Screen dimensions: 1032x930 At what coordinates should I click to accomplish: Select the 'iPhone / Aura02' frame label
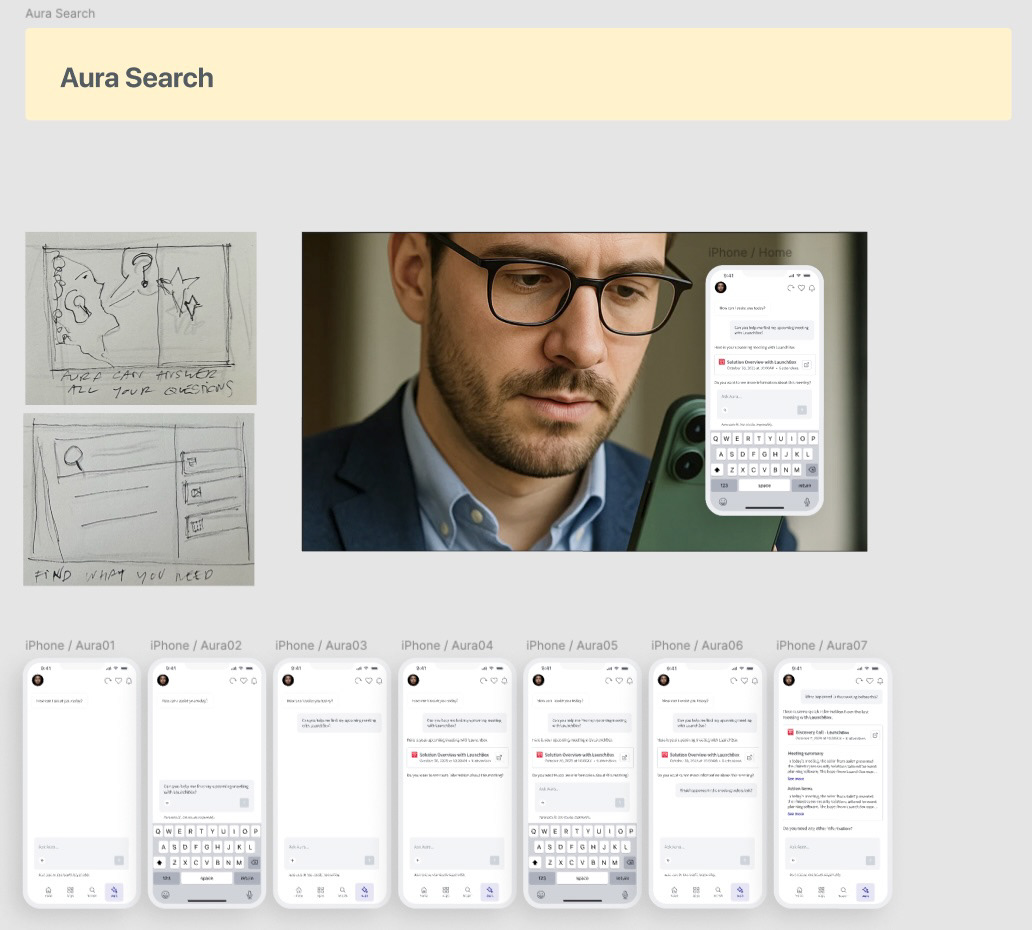coord(195,646)
